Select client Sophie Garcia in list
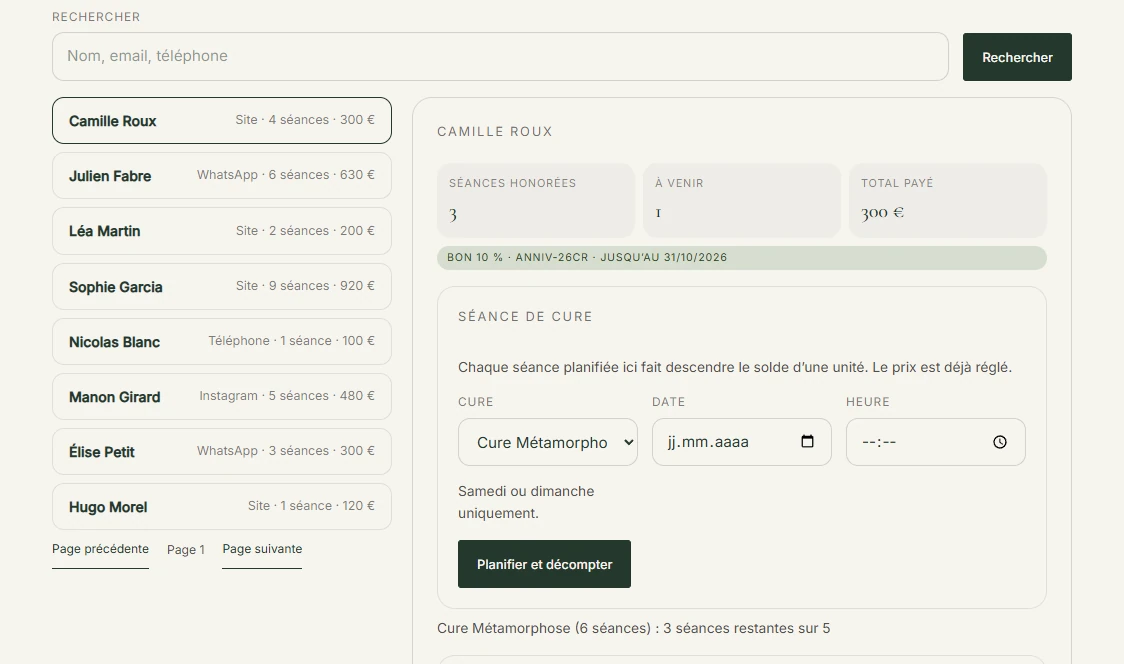The width and height of the screenshot is (1124, 664). click(222, 286)
